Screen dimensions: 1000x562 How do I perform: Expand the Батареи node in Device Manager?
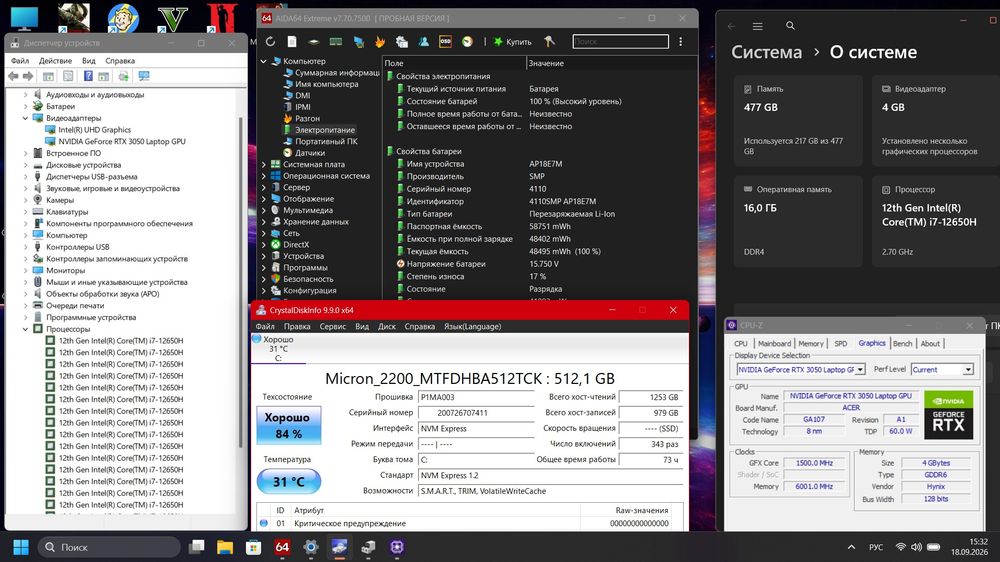coord(26,107)
